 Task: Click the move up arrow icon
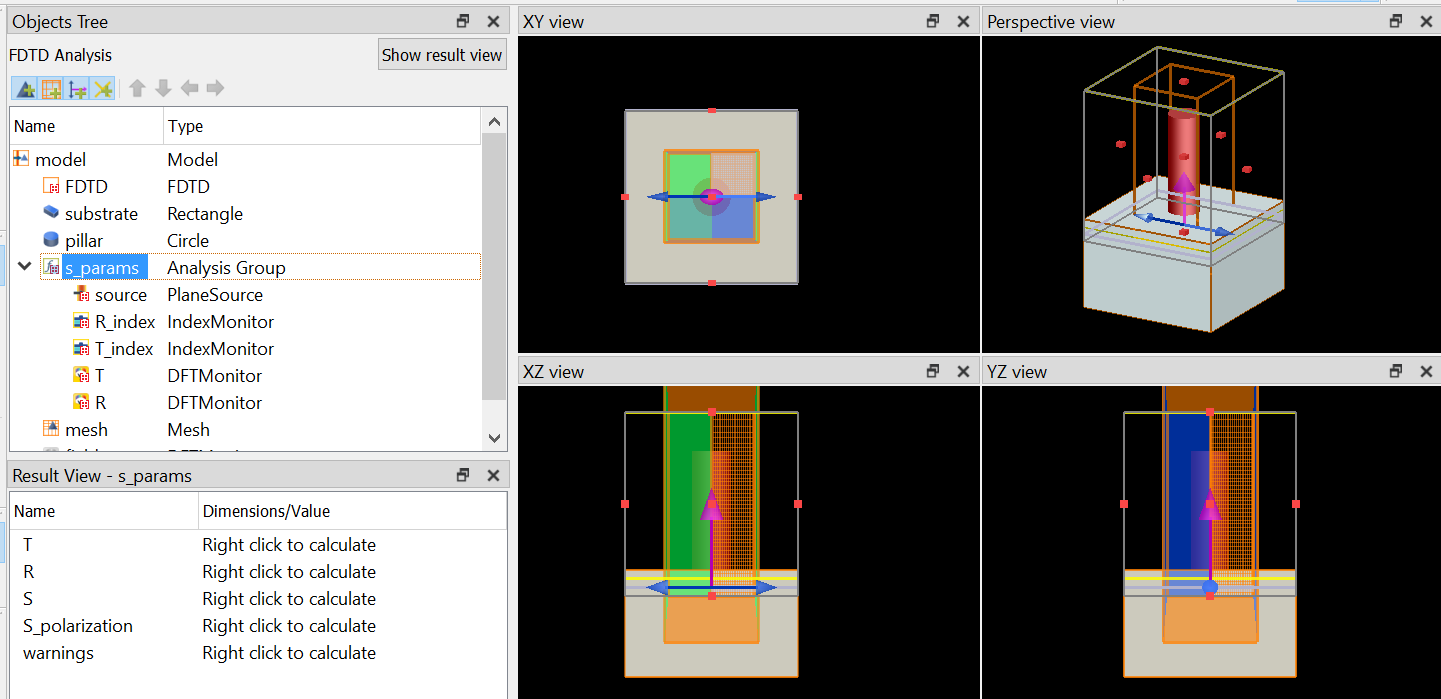pos(138,88)
